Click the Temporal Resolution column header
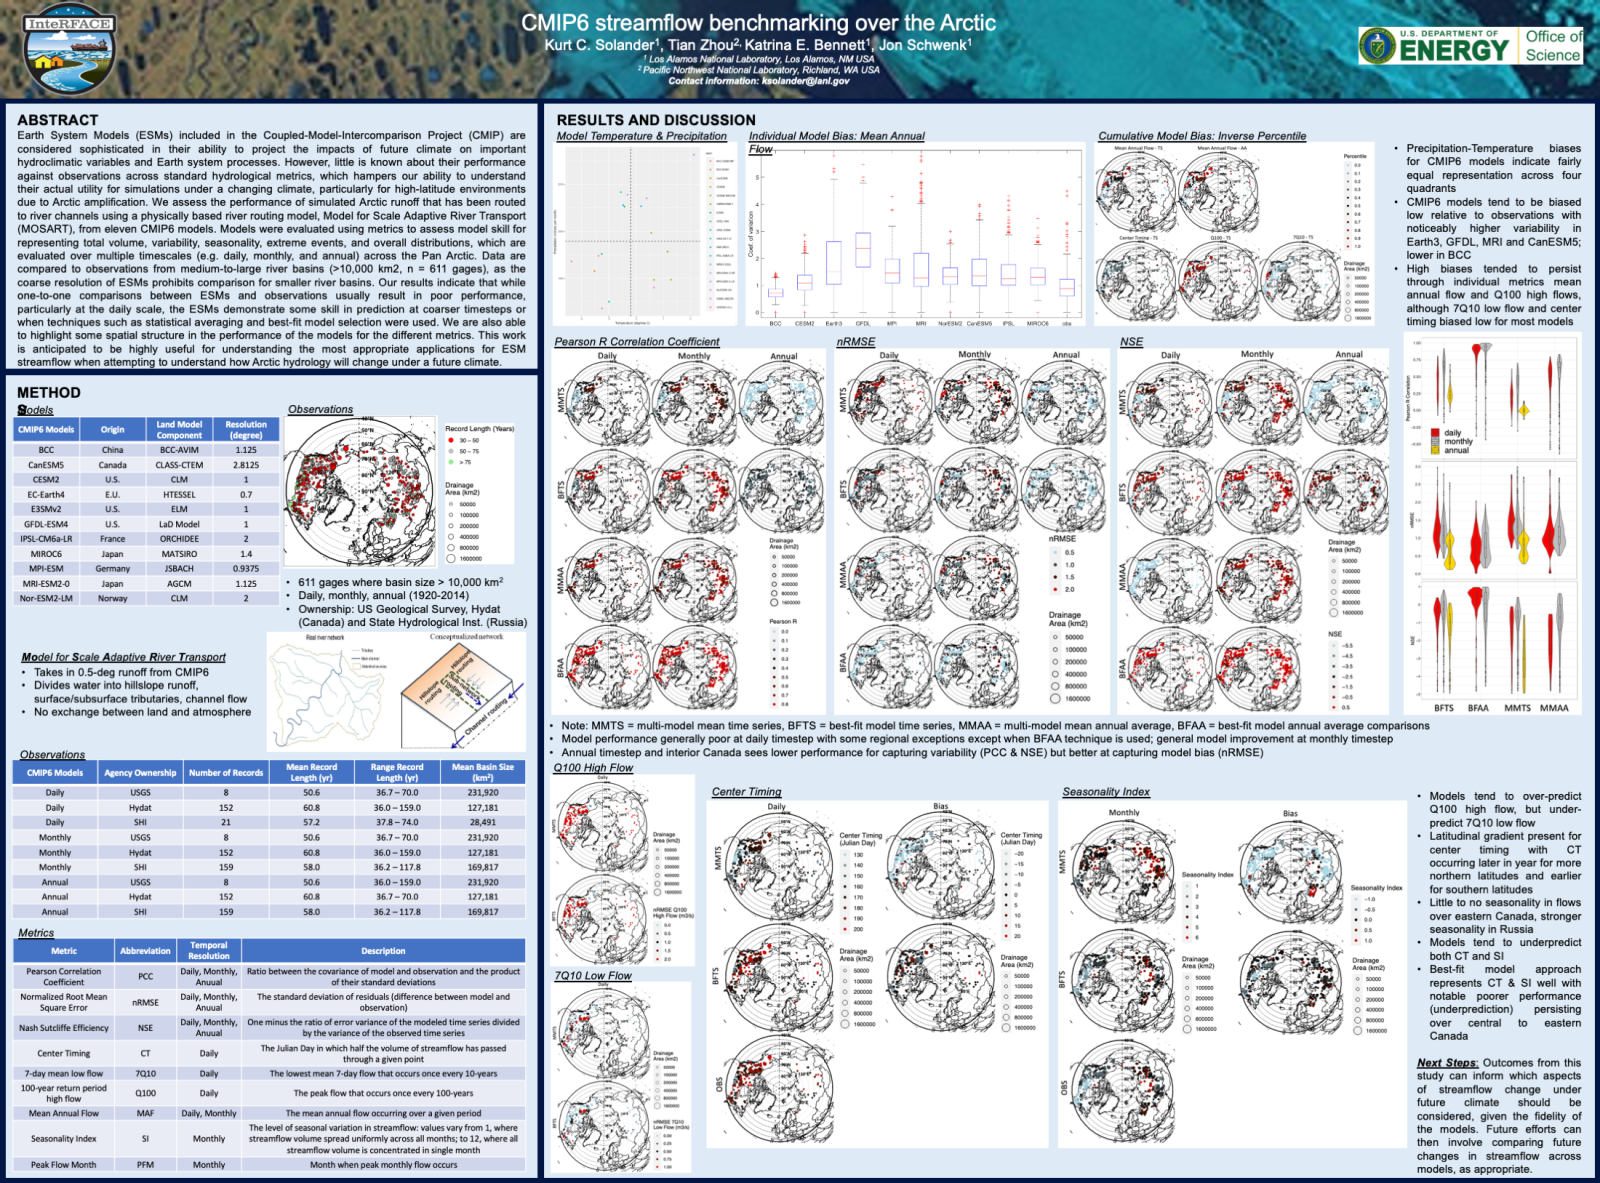 [209, 951]
